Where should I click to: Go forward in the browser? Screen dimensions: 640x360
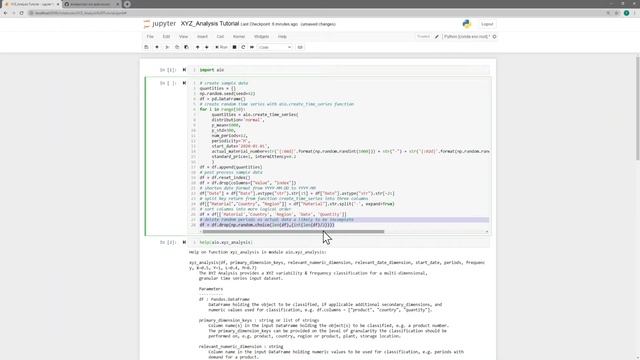13,13
